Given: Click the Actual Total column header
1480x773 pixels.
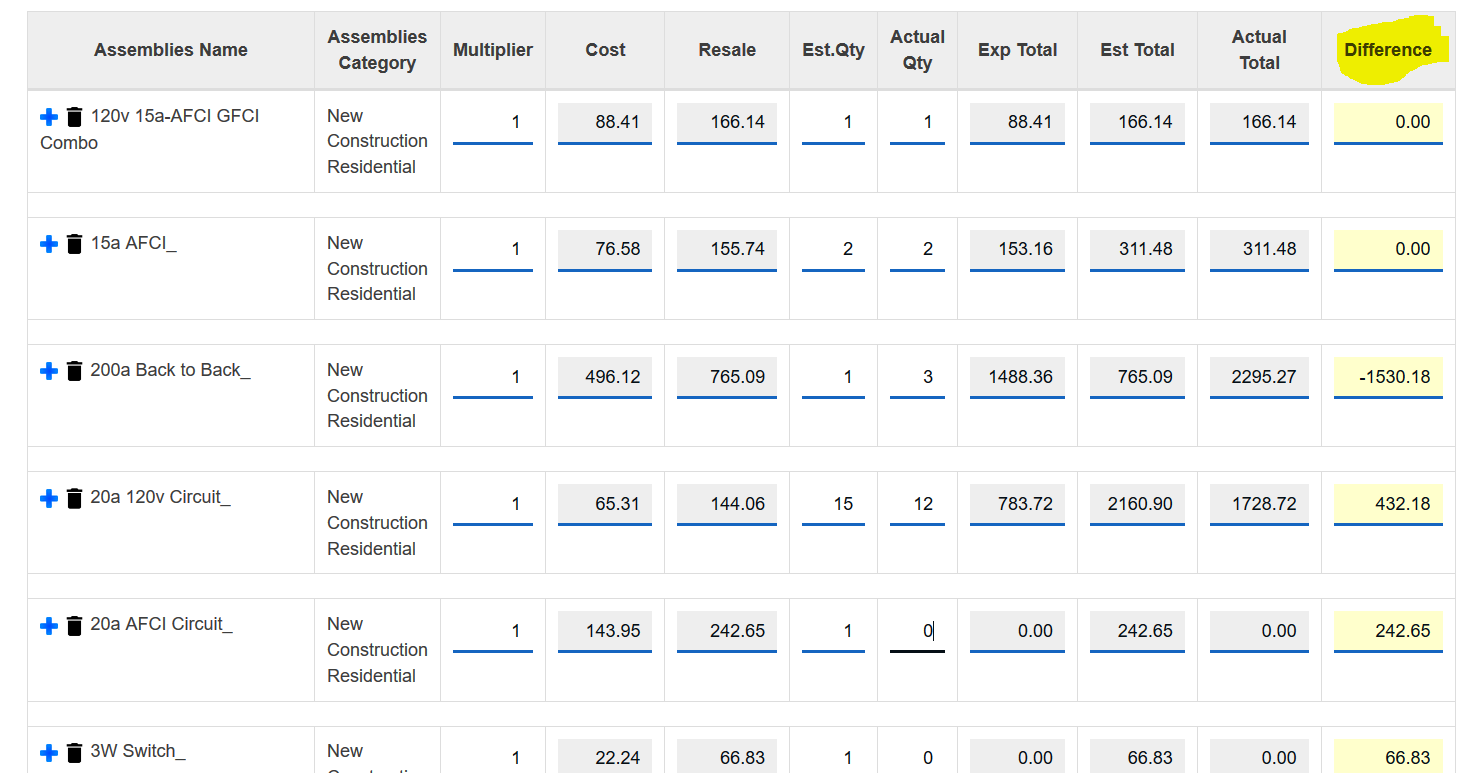Looking at the screenshot, I should [x=1259, y=50].
